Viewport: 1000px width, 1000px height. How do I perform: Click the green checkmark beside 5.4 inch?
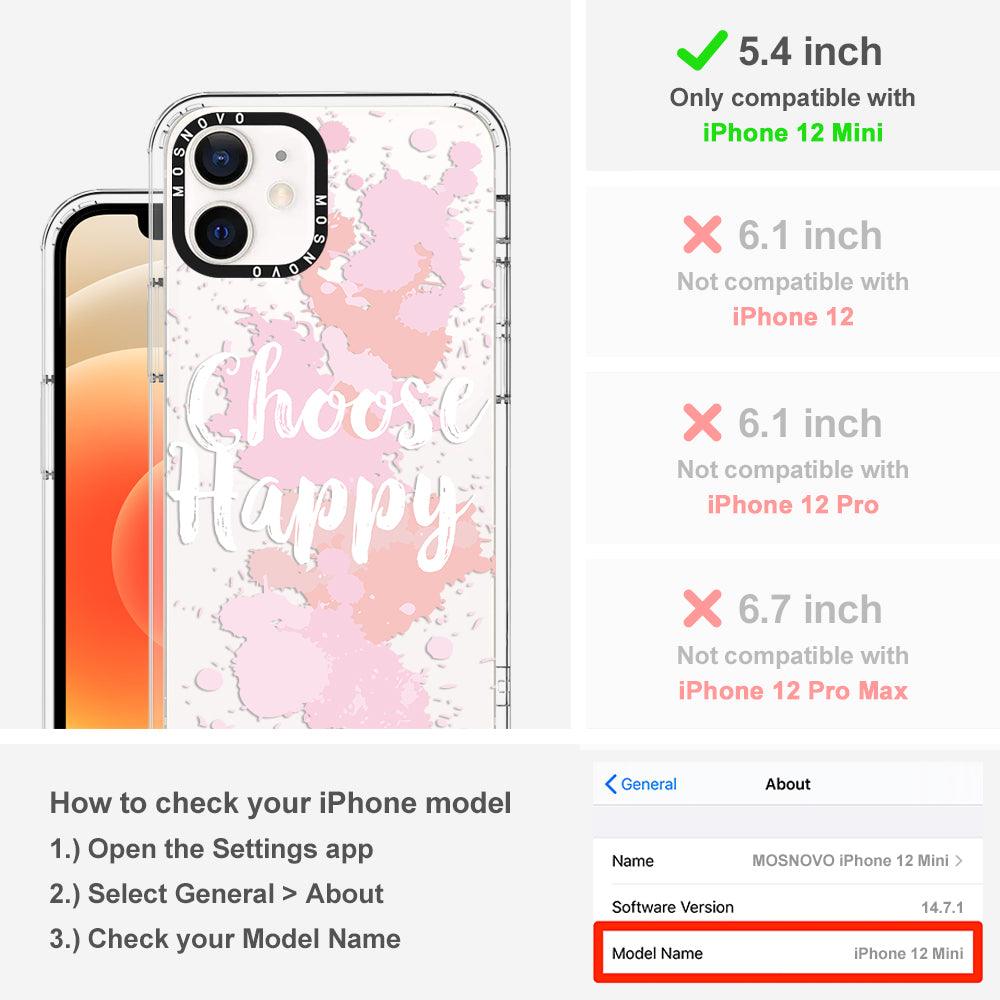(702, 50)
